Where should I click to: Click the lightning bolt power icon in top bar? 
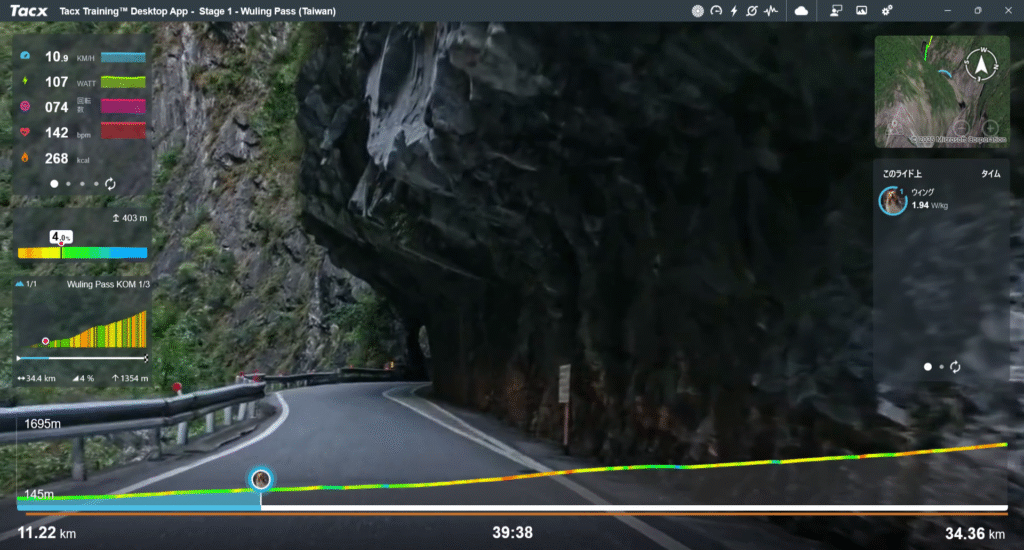click(x=734, y=10)
